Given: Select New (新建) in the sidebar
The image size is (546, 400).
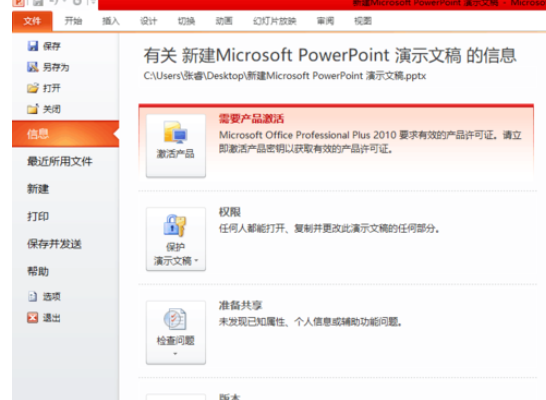Looking at the screenshot, I should [38, 189].
